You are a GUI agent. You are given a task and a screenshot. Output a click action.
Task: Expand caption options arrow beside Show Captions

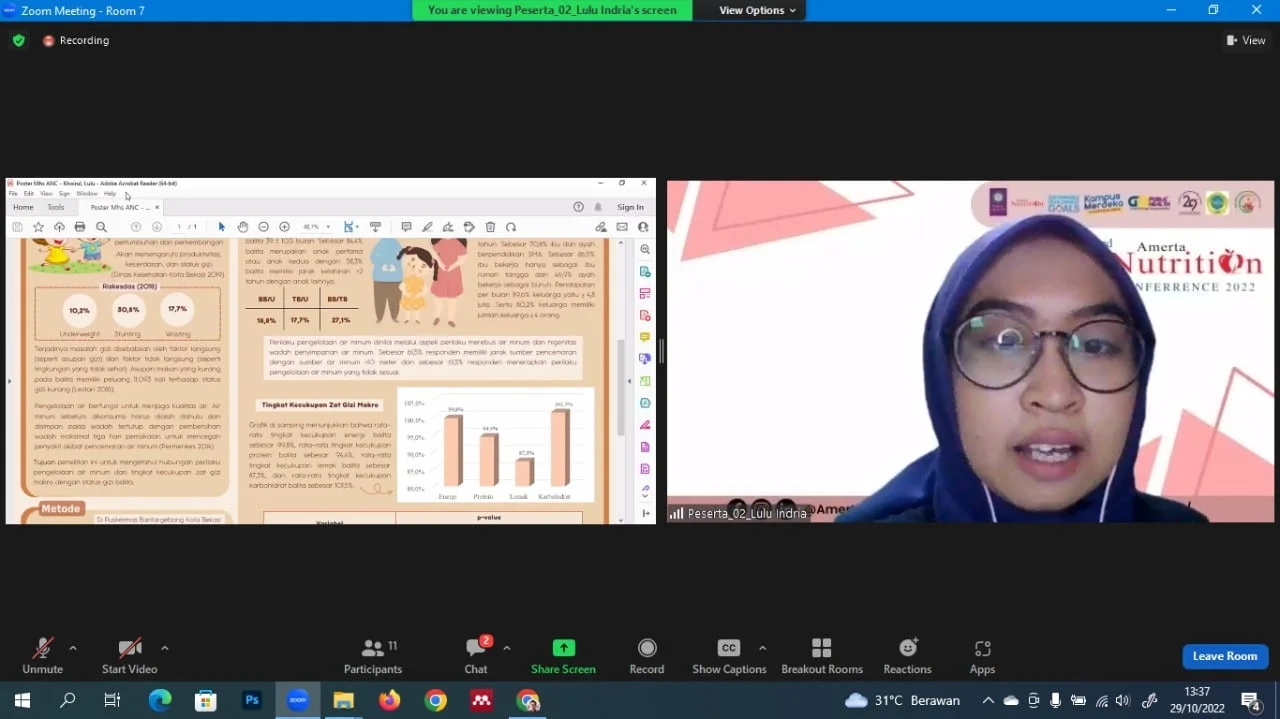[x=763, y=647]
